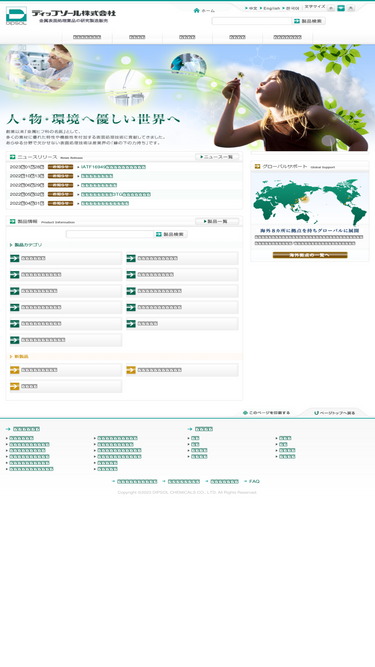Focus the product information search field
Screen dimensions: 375x667
tap(110, 234)
